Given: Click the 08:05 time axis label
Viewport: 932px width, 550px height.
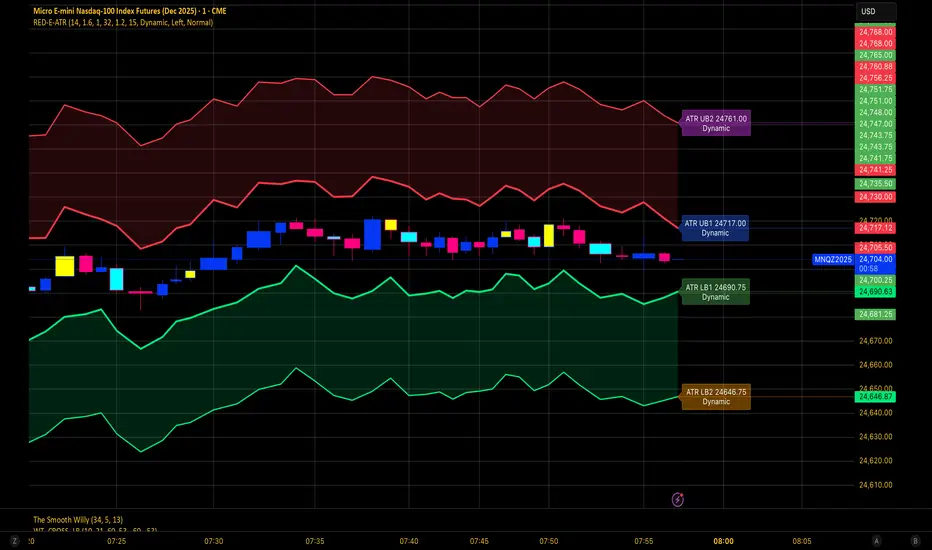Looking at the screenshot, I should 802,541.
